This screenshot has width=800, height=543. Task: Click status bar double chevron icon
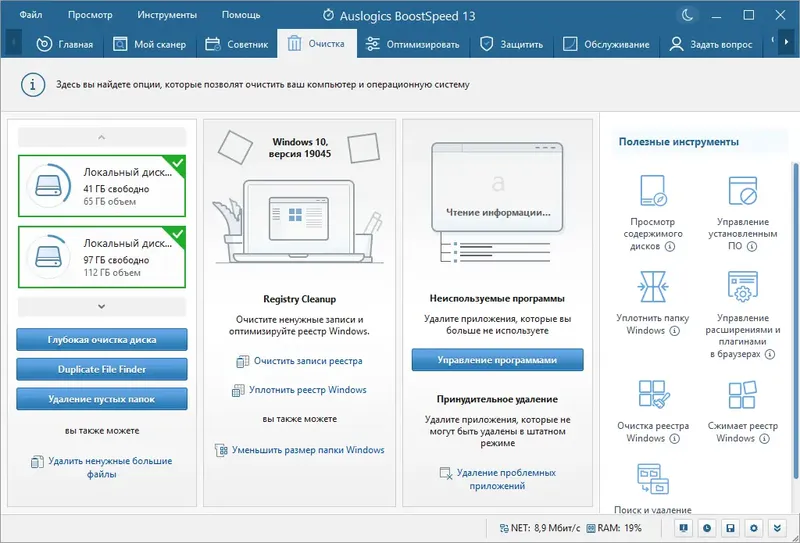pos(777,528)
